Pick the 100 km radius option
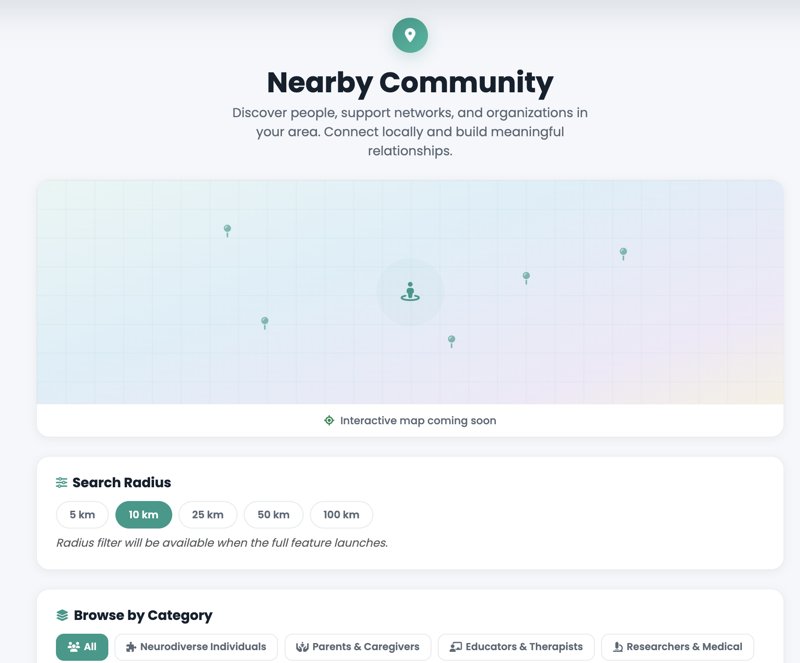800x663 pixels. click(x=341, y=515)
